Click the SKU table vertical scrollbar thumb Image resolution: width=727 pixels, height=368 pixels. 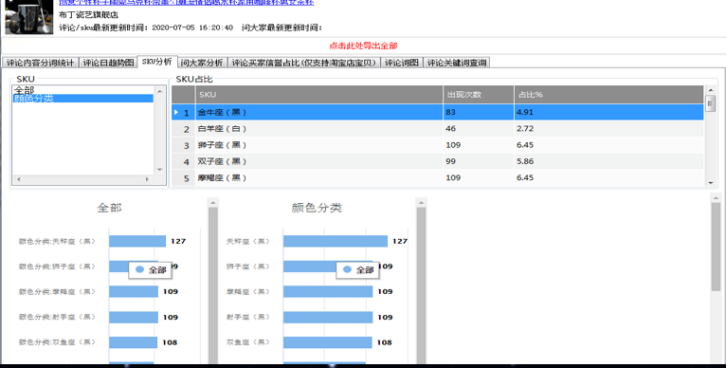pos(711,103)
